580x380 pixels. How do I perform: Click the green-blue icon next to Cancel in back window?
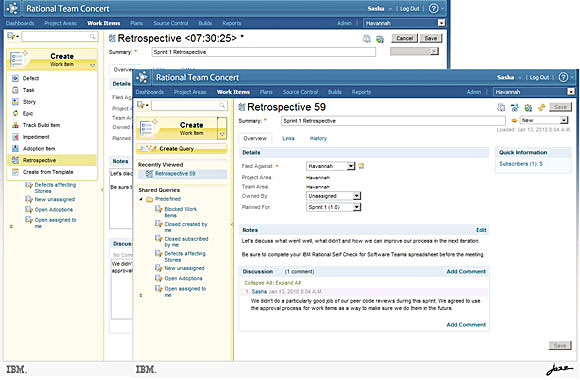click(380, 39)
